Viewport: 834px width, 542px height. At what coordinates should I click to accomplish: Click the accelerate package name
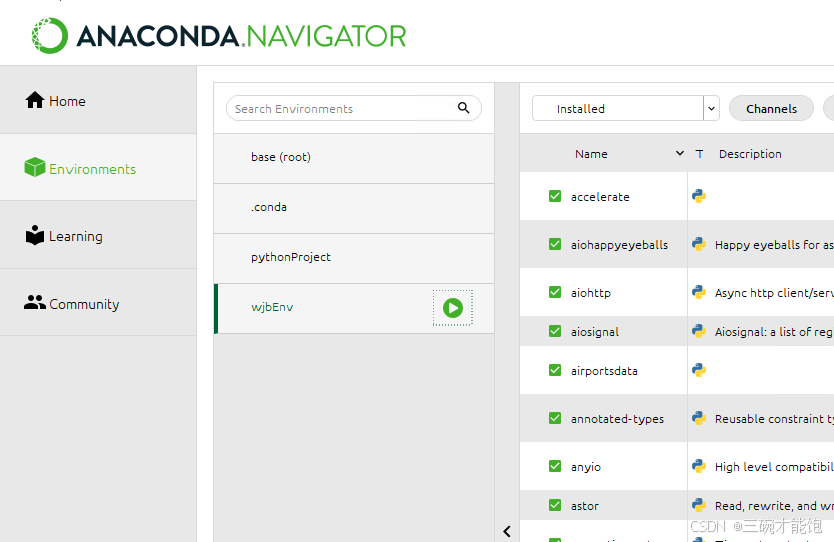coord(600,197)
